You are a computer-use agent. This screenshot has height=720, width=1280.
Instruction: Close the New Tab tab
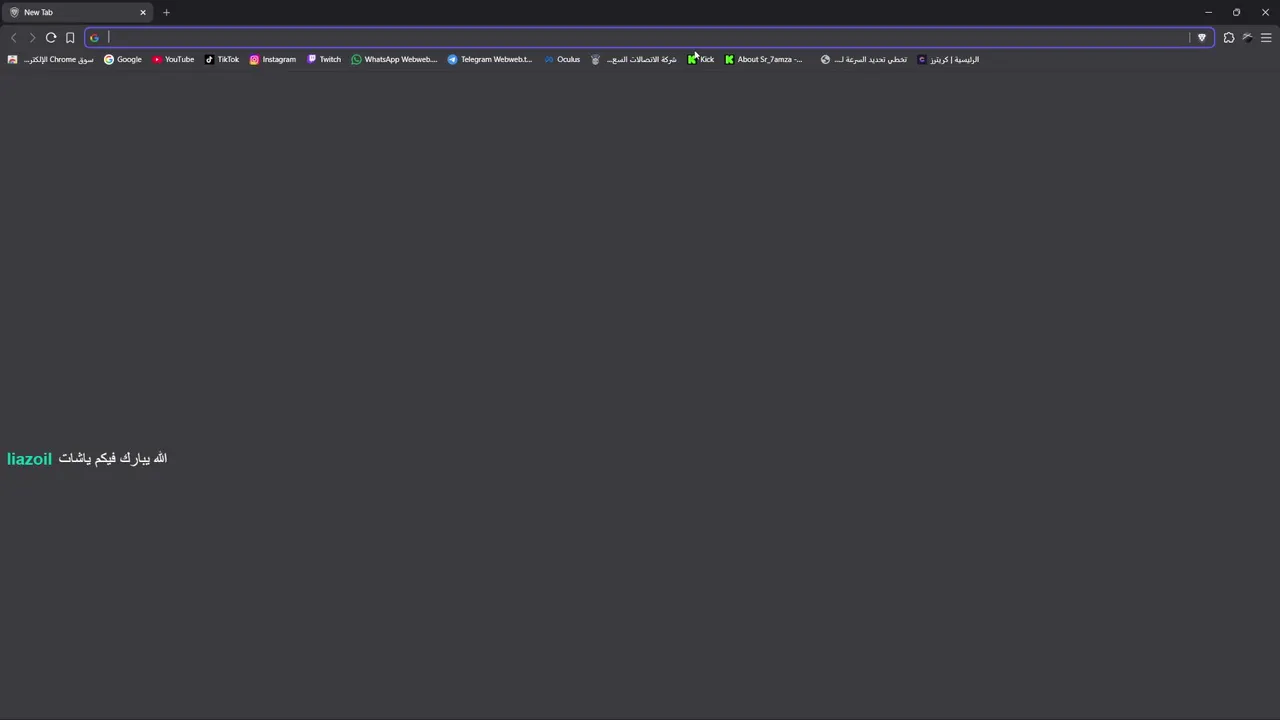tap(143, 12)
